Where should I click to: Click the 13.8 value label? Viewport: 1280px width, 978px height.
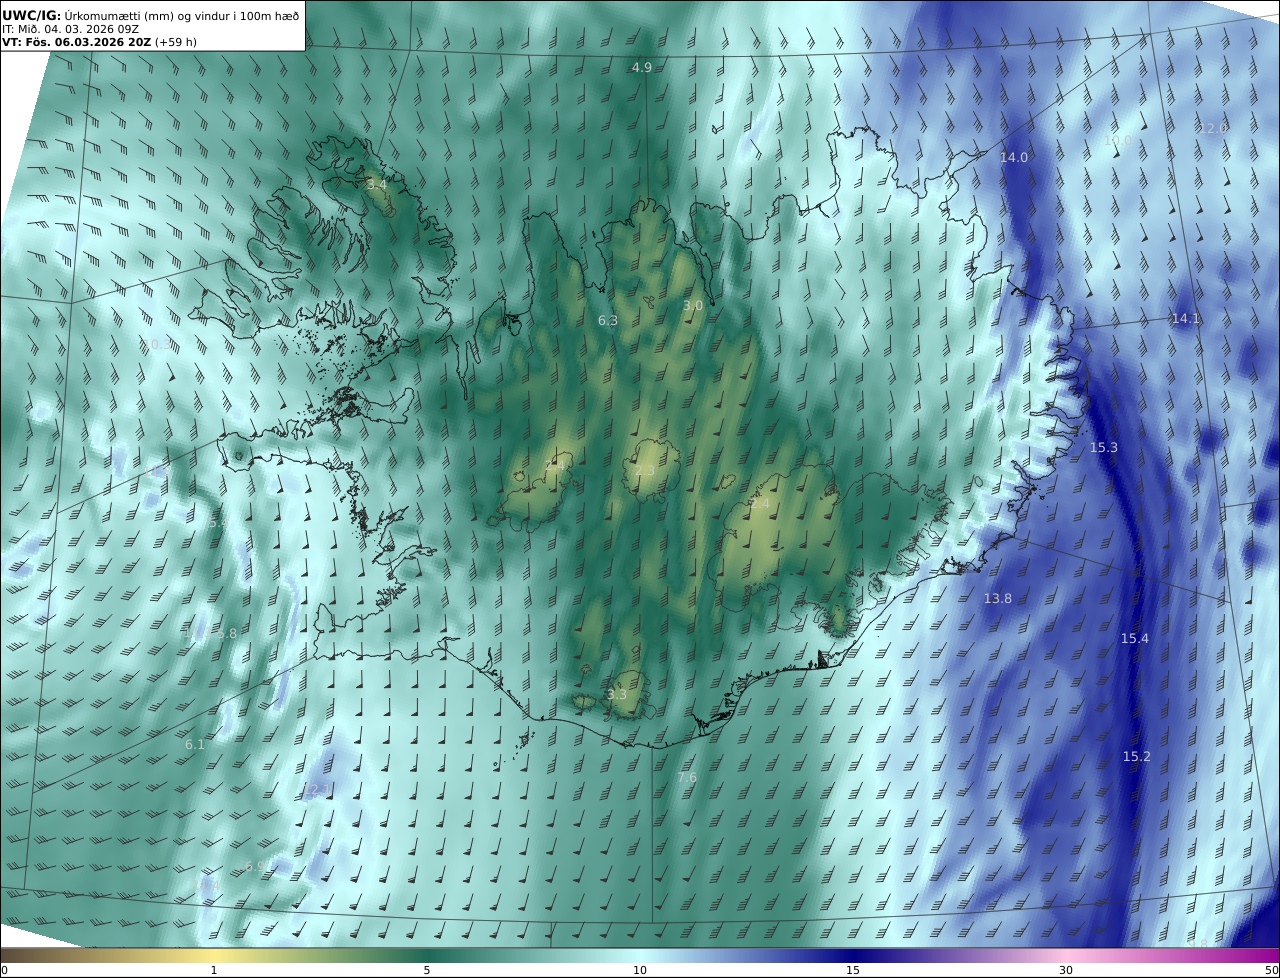pyautogui.click(x=998, y=598)
